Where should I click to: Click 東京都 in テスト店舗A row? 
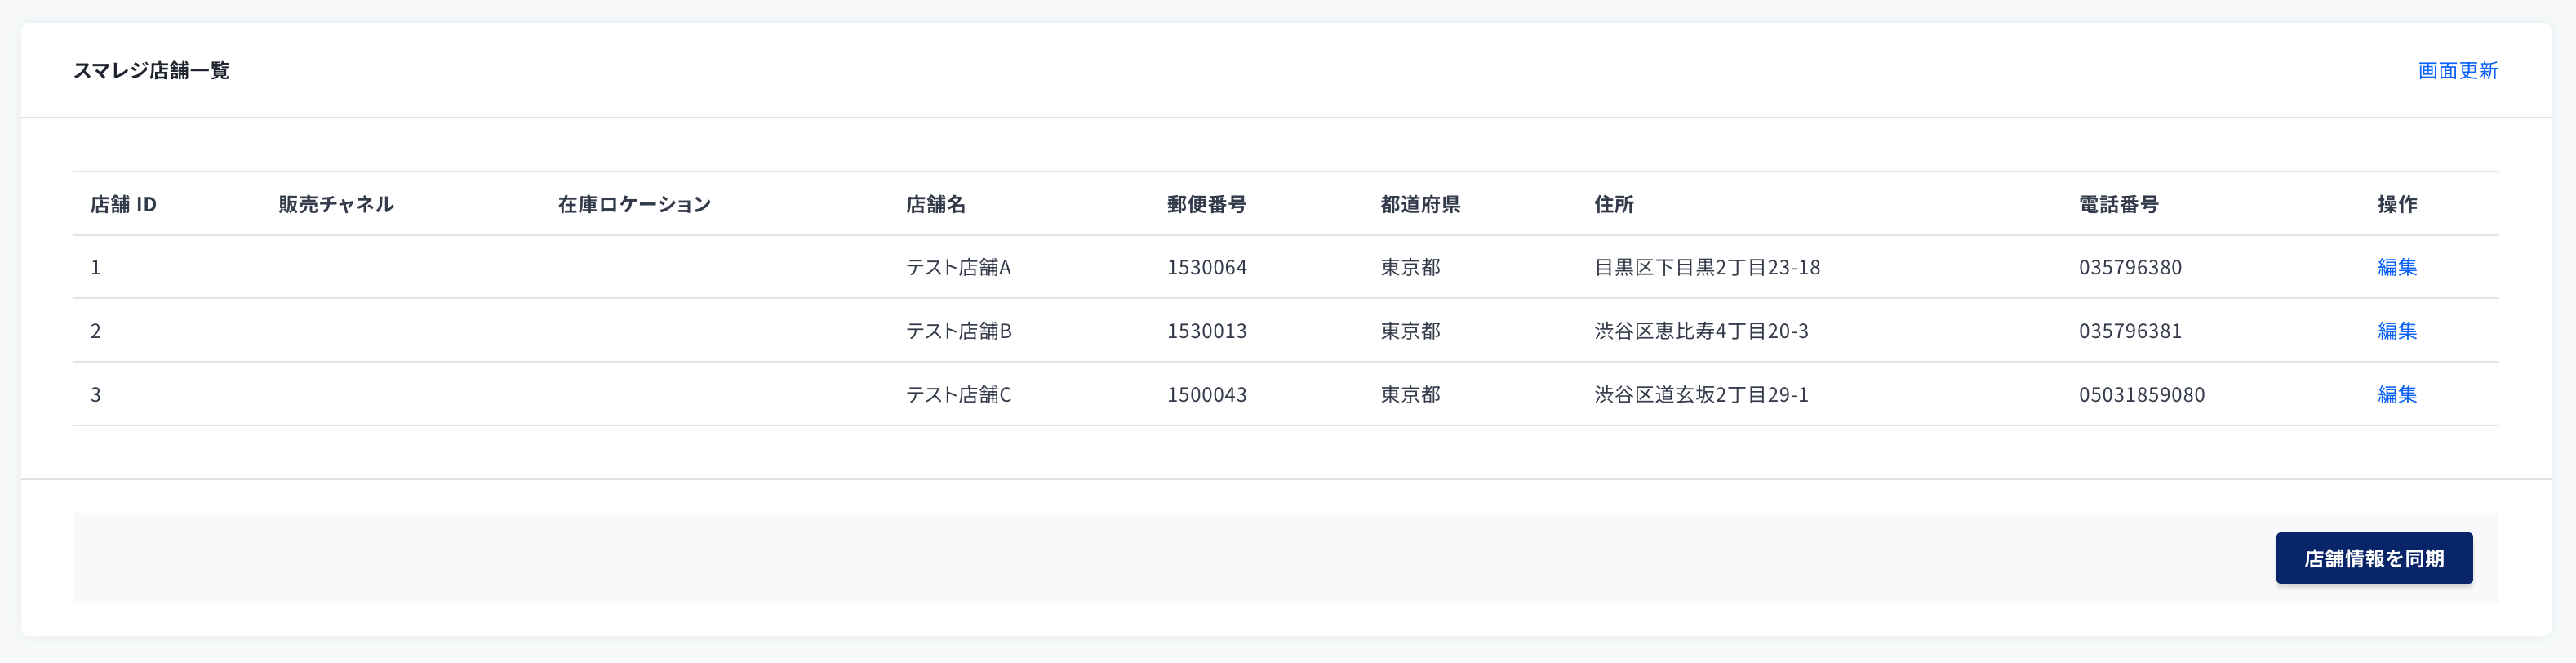click(1410, 267)
